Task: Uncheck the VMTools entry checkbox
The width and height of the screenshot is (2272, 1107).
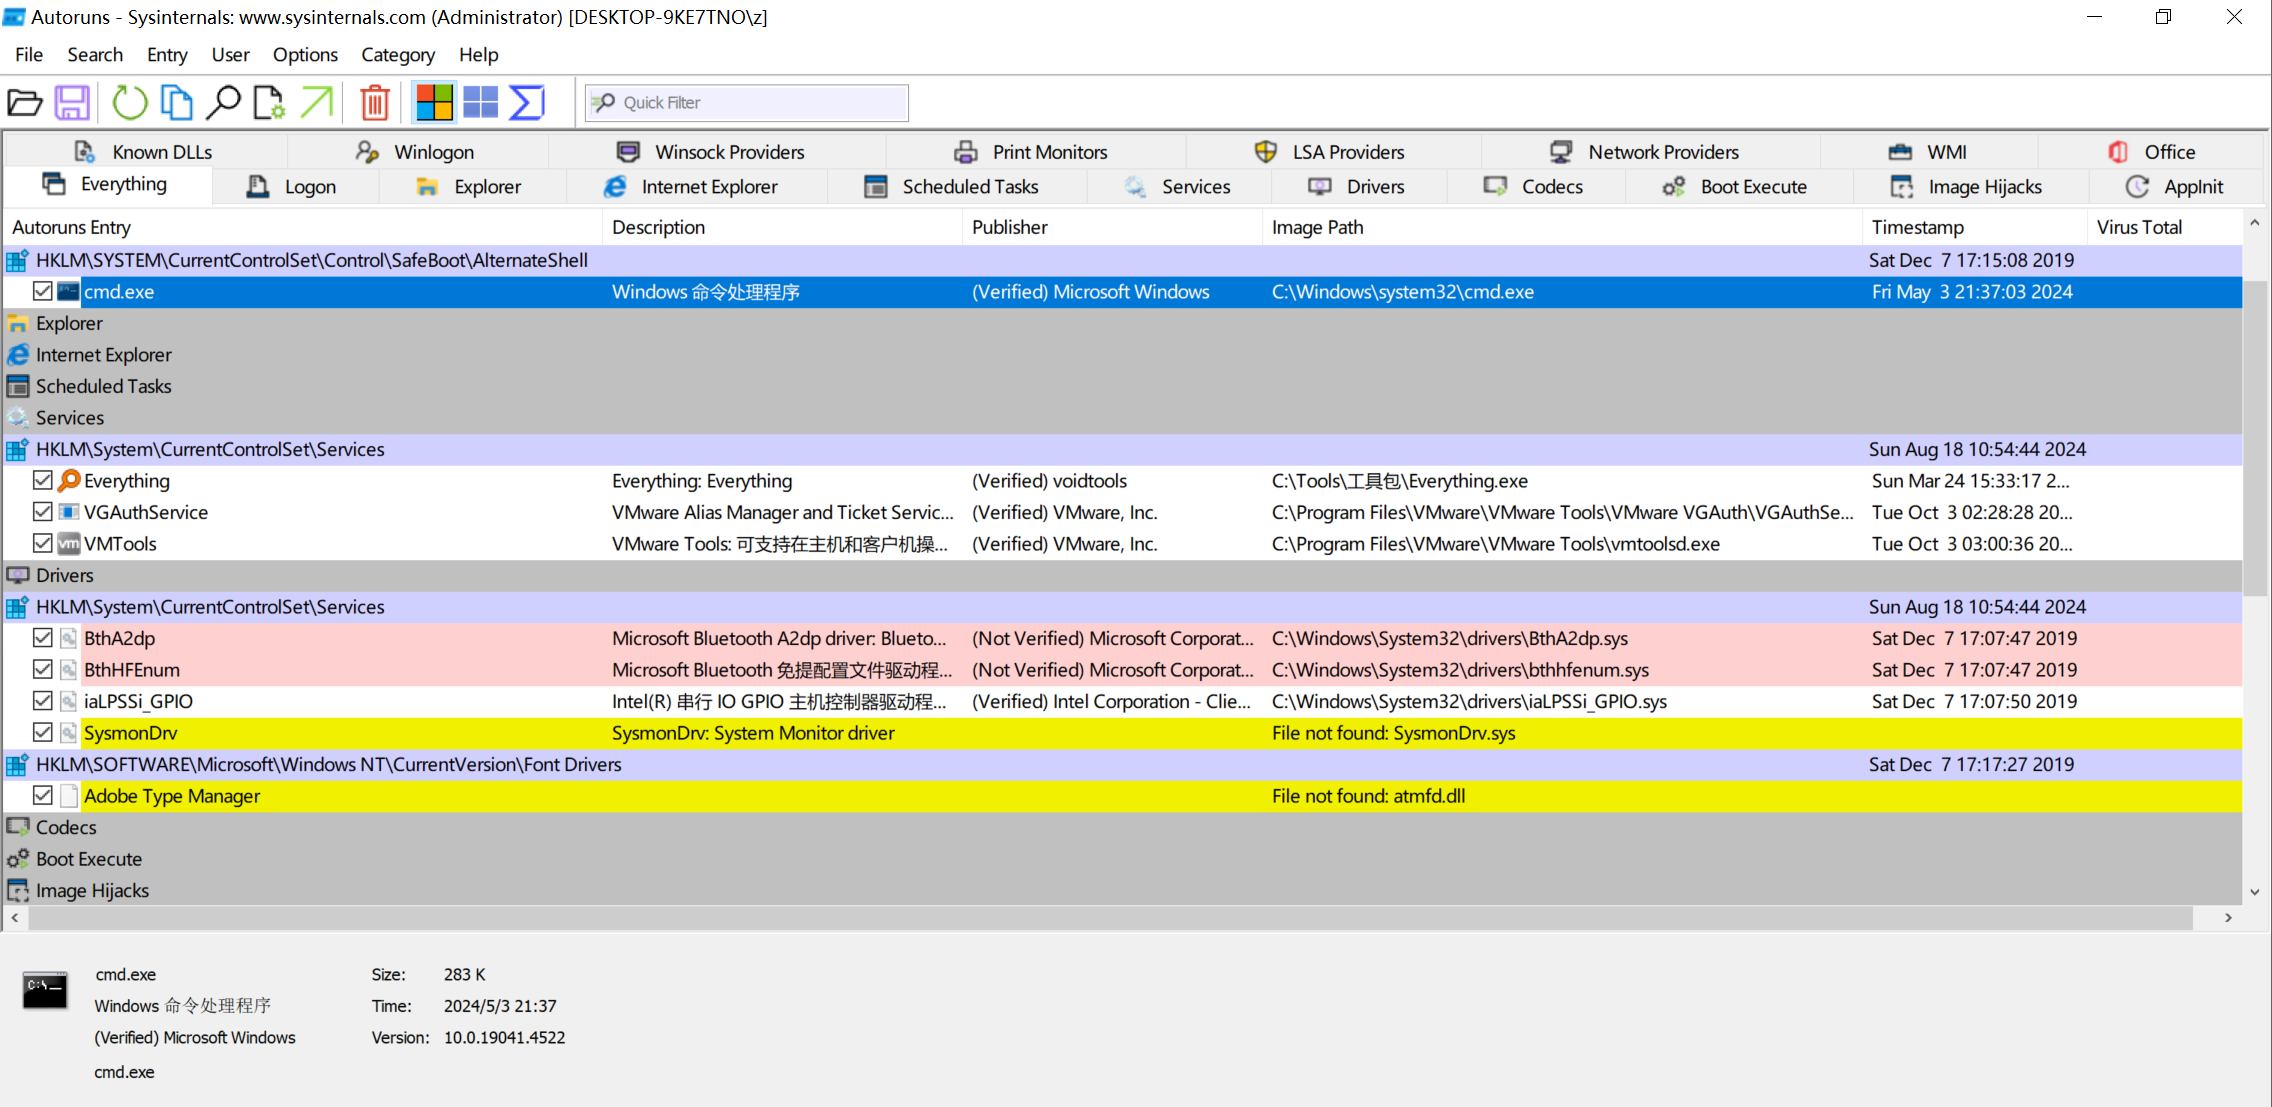Action: coord(42,543)
